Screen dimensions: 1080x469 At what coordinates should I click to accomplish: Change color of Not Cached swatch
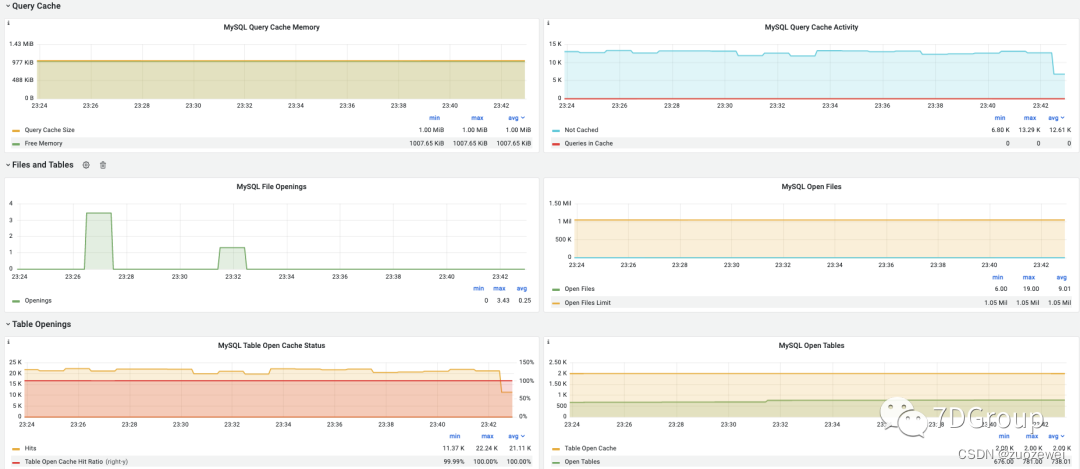556,130
